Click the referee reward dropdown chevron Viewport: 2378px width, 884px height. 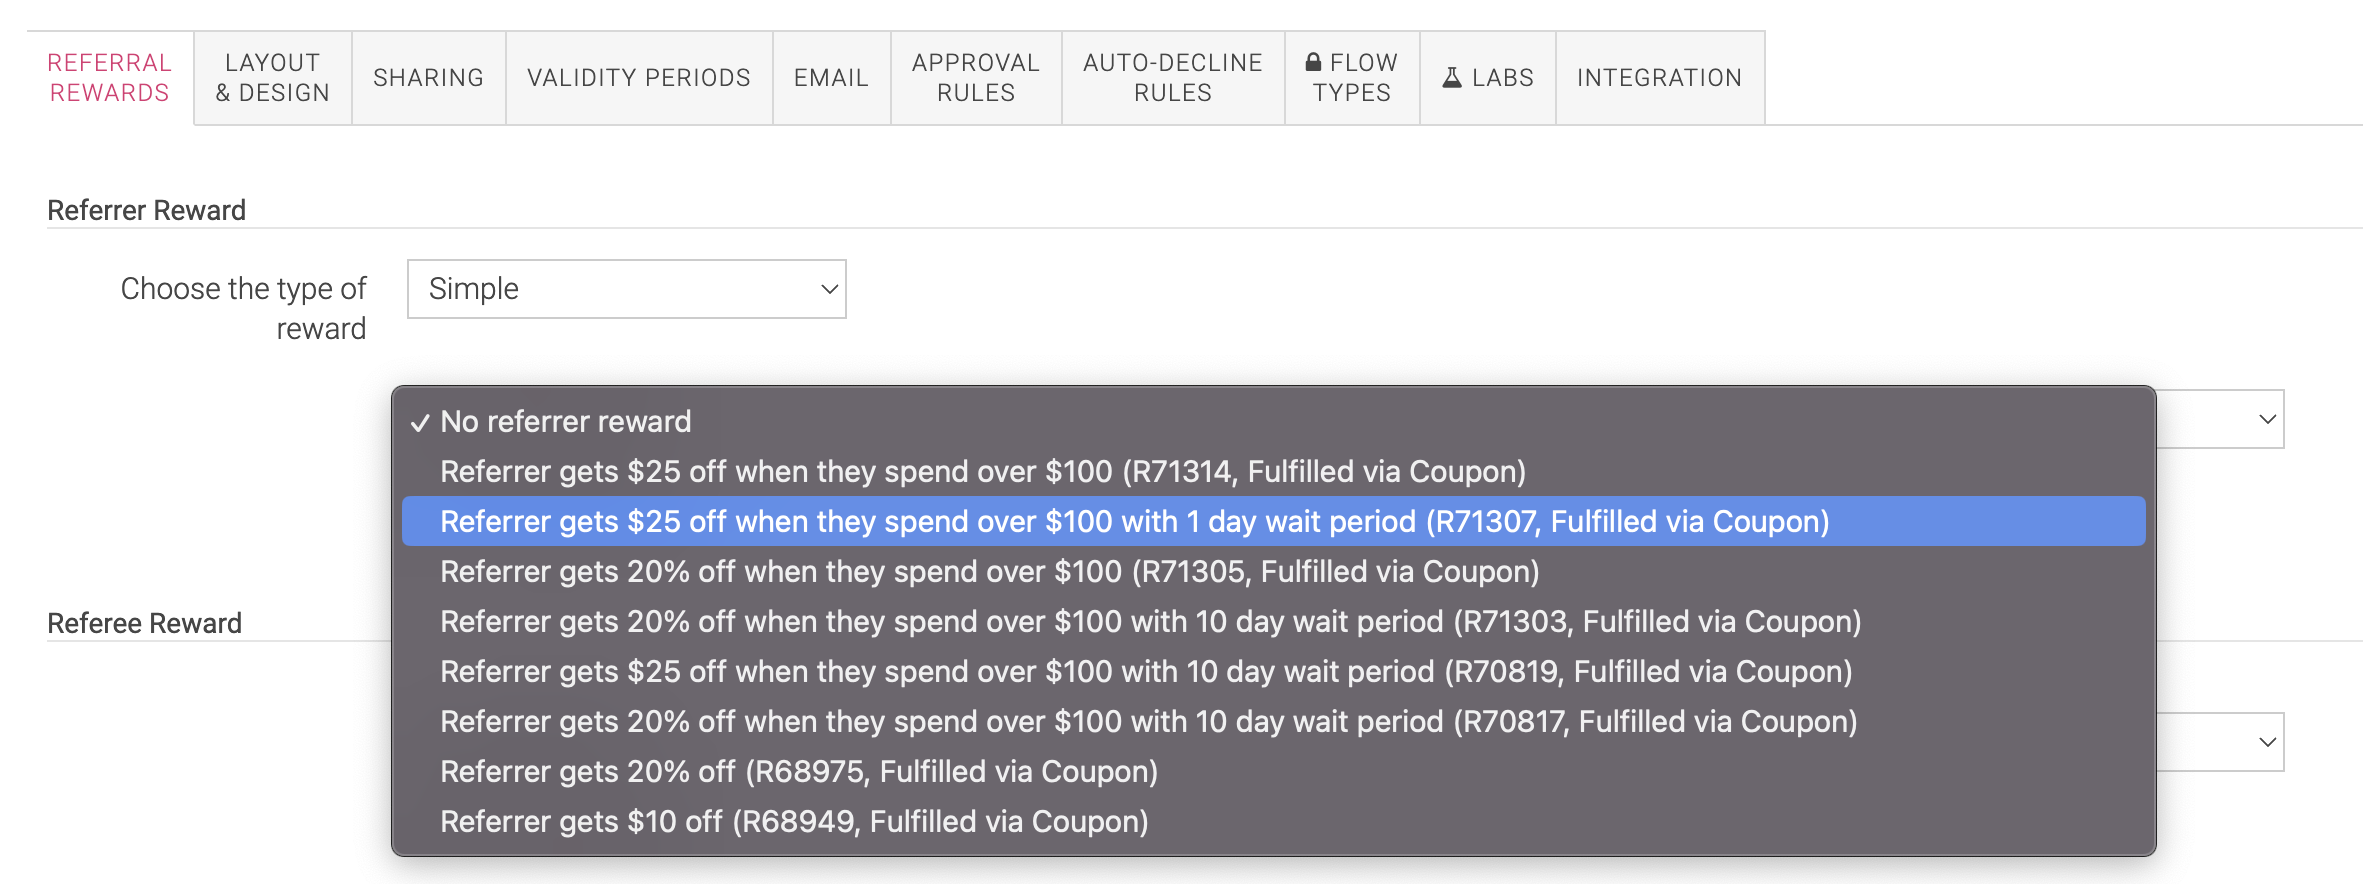pyautogui.click(x=2267, y=742)
